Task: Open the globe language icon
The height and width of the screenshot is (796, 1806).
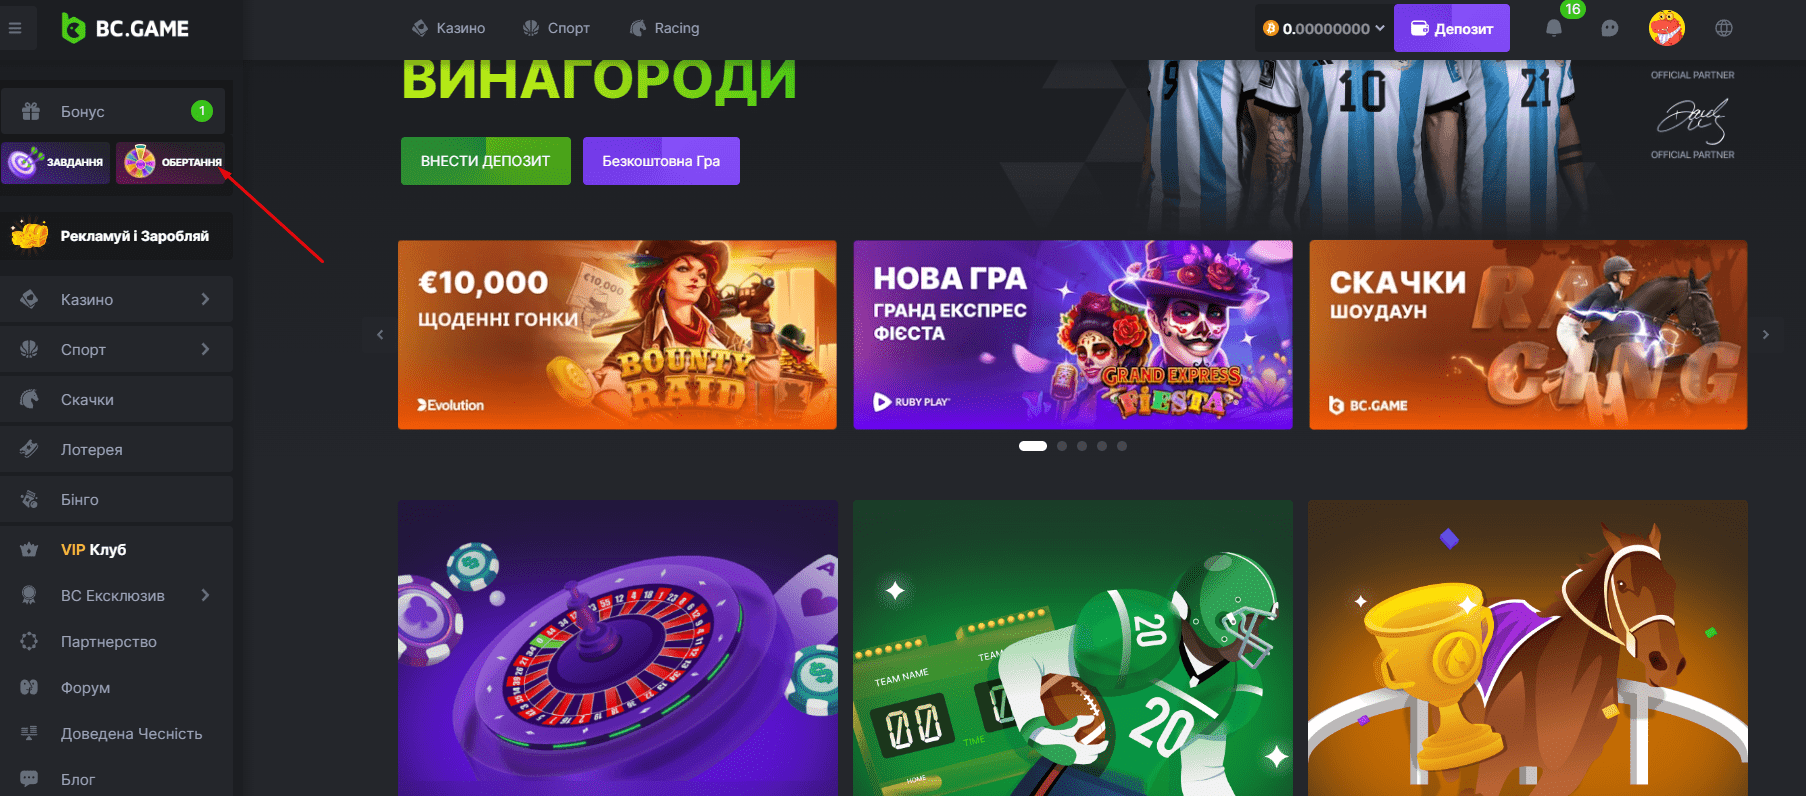Action: click(1723, 28)
